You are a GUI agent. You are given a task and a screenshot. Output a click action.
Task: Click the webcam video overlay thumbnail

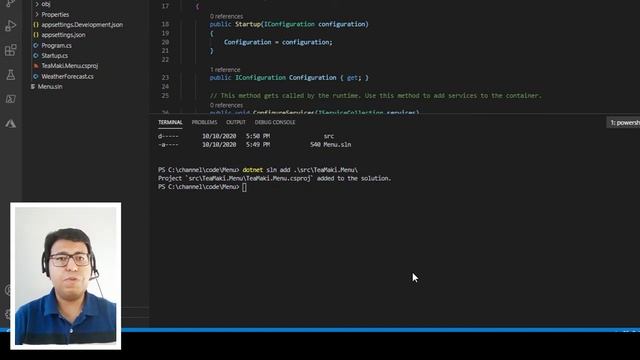pyautogui.click(x=66, y=276)
